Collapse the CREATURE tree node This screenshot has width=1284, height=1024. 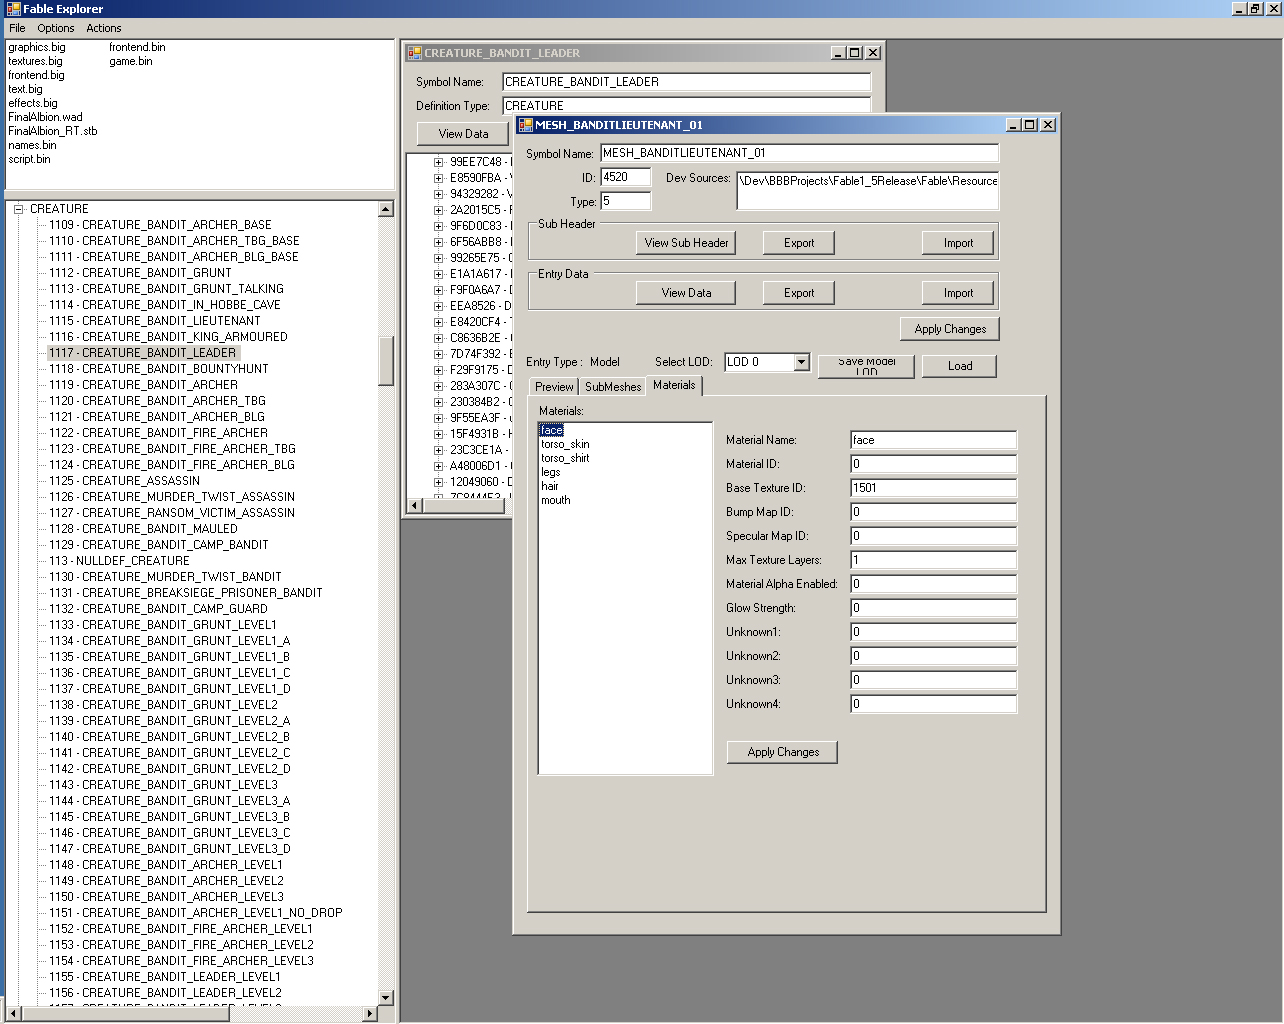point(18,209)
